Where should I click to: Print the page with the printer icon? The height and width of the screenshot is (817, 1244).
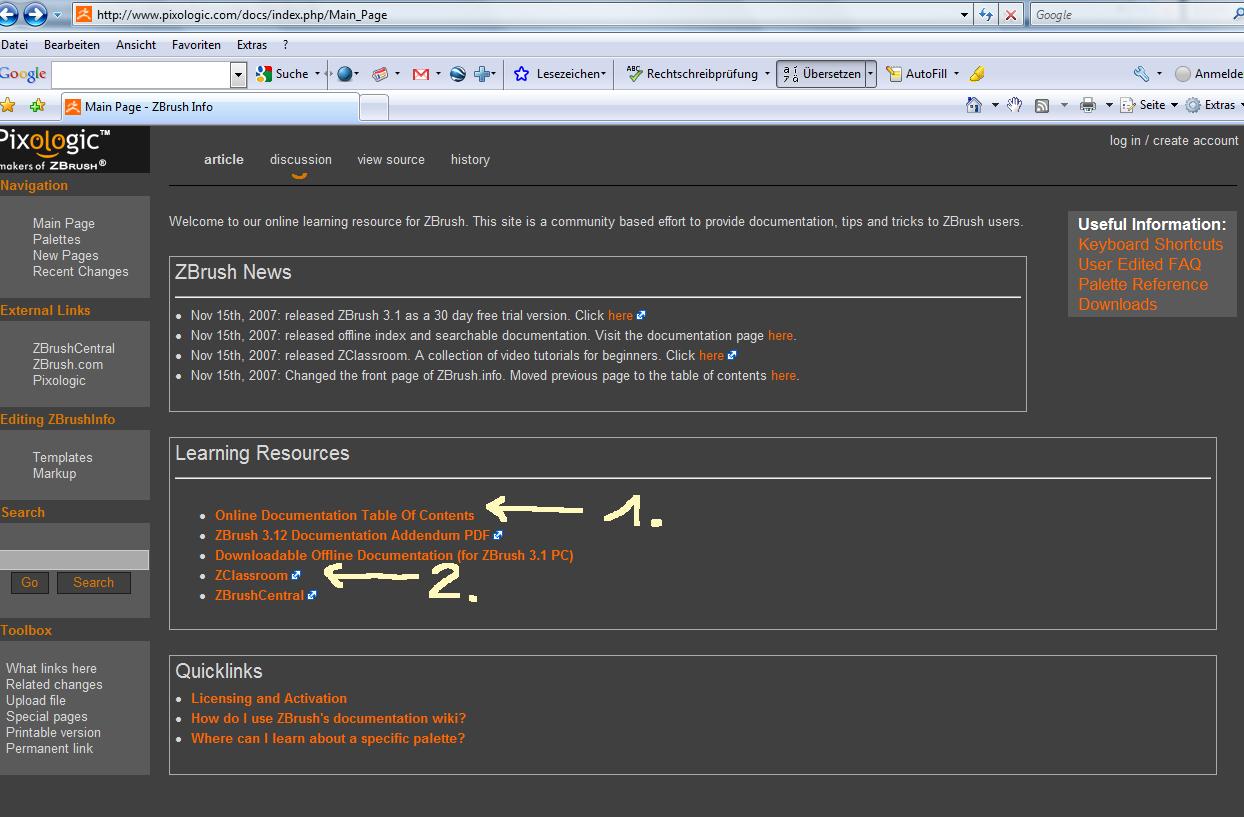point(1088,105)
